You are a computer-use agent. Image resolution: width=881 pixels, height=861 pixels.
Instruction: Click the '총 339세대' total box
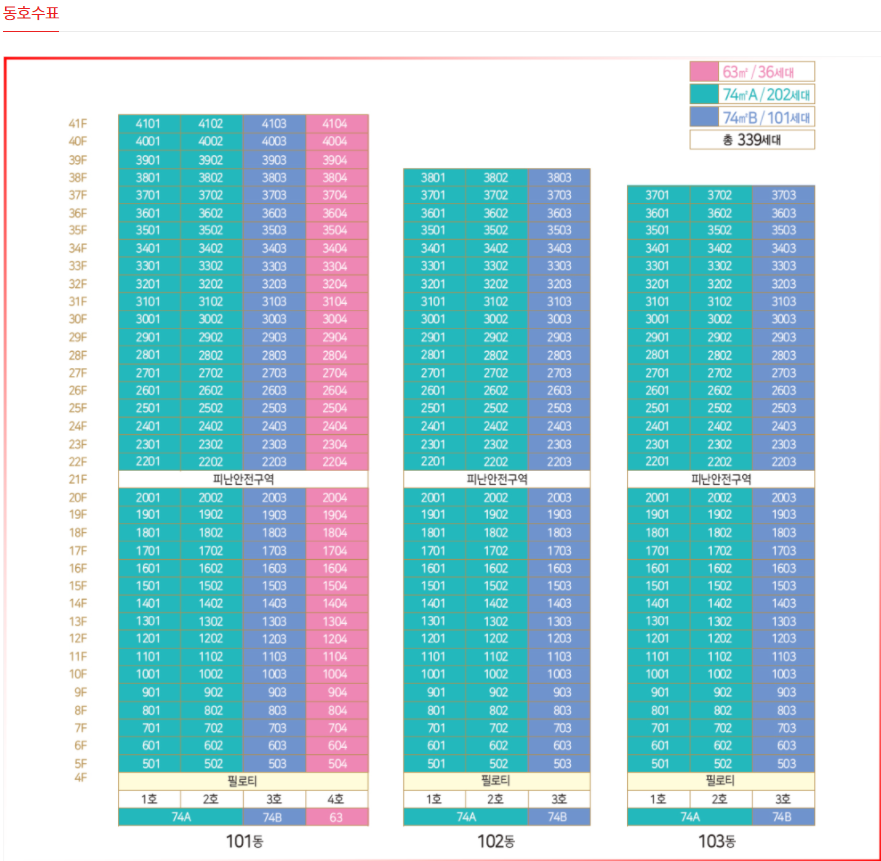tap(752, 139)
